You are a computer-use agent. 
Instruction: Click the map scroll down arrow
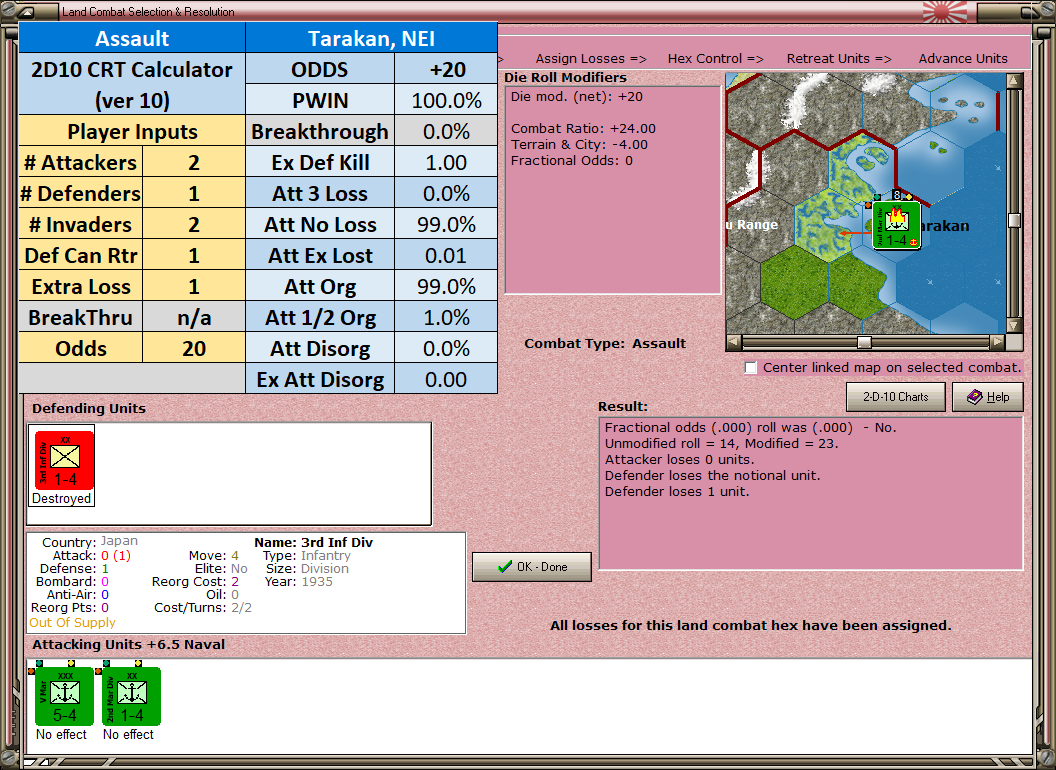[x=1014, y=325]
